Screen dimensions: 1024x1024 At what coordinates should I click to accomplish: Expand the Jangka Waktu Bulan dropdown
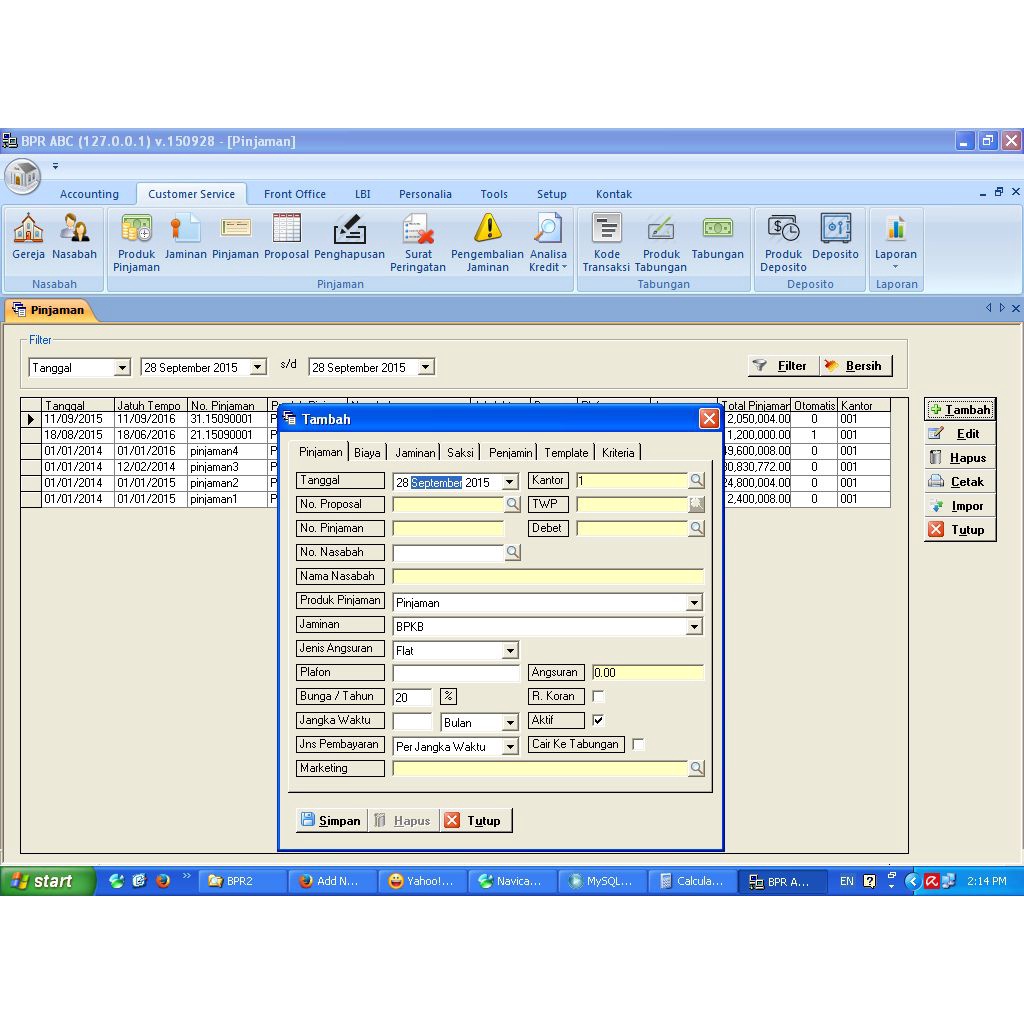click(x=510, y=723)
